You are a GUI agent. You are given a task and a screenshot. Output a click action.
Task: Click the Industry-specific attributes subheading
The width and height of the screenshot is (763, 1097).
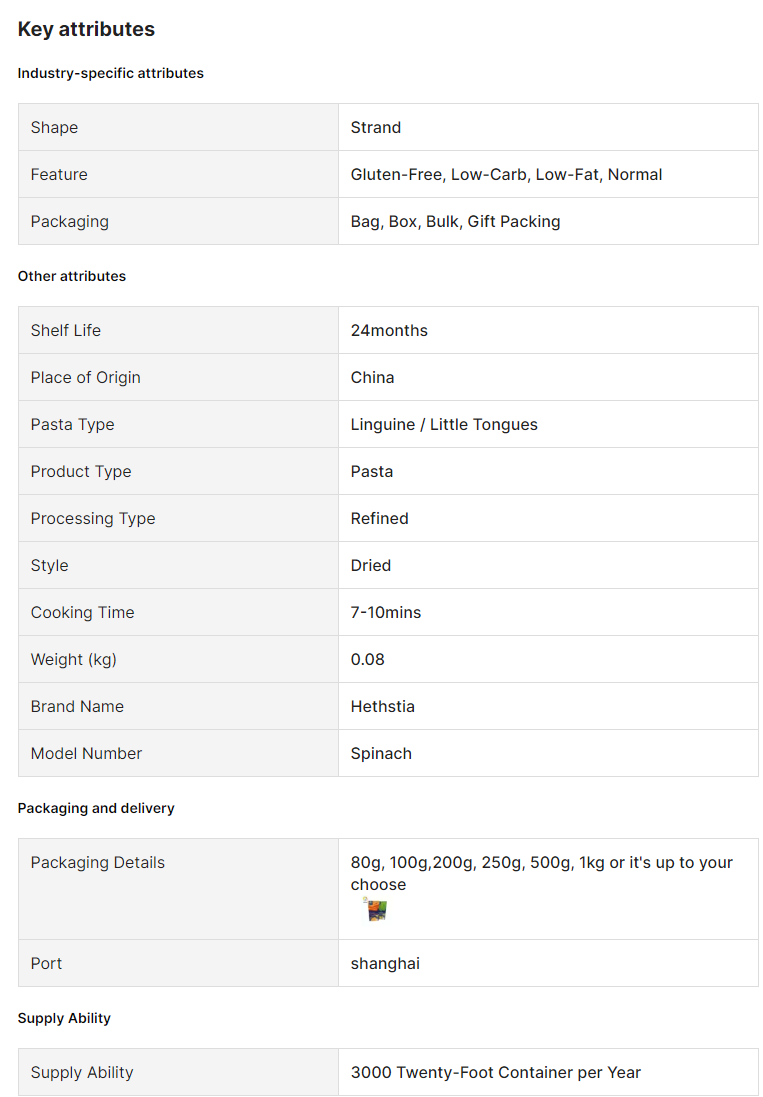pyautogui.click(x=110, y=73)
